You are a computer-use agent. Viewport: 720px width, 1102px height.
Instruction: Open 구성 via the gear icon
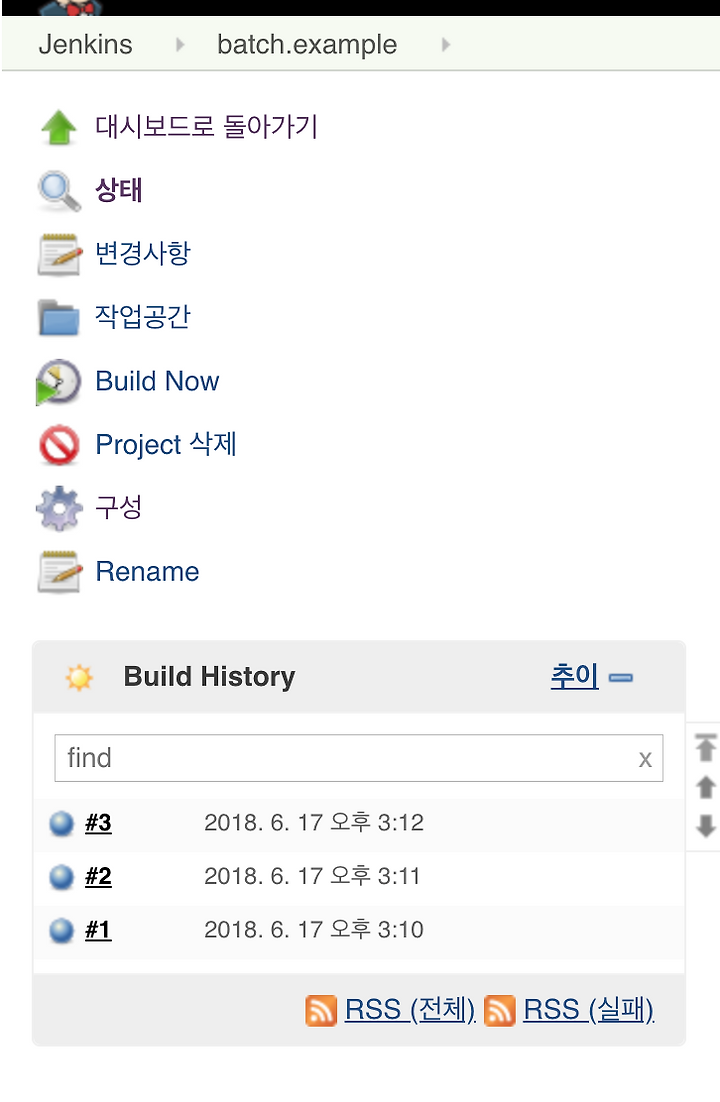tap(59, 508)
